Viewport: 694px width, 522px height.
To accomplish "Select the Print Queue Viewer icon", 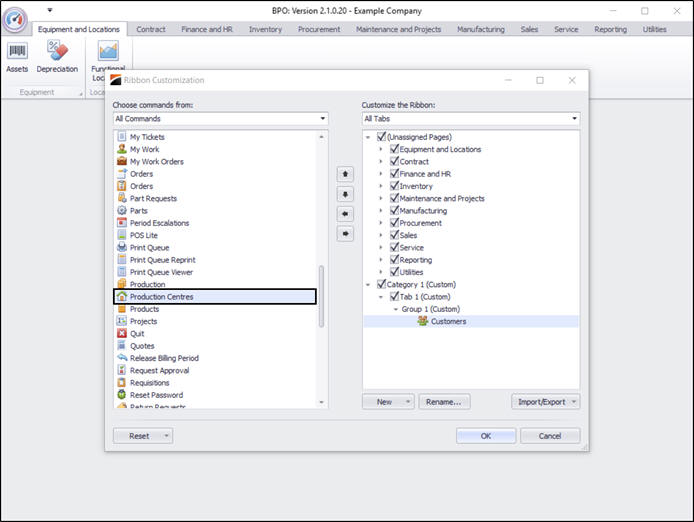I will pos(122,272).
